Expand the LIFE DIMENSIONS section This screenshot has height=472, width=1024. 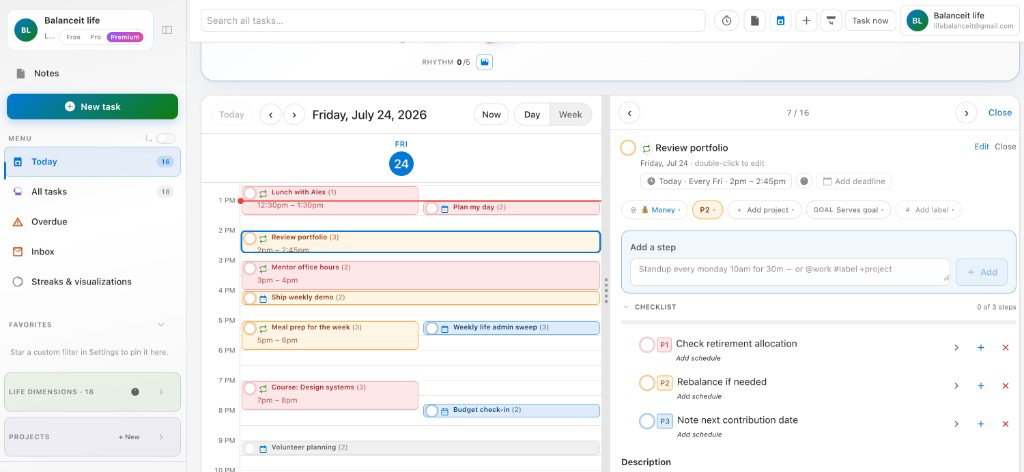tap(161, 392)
